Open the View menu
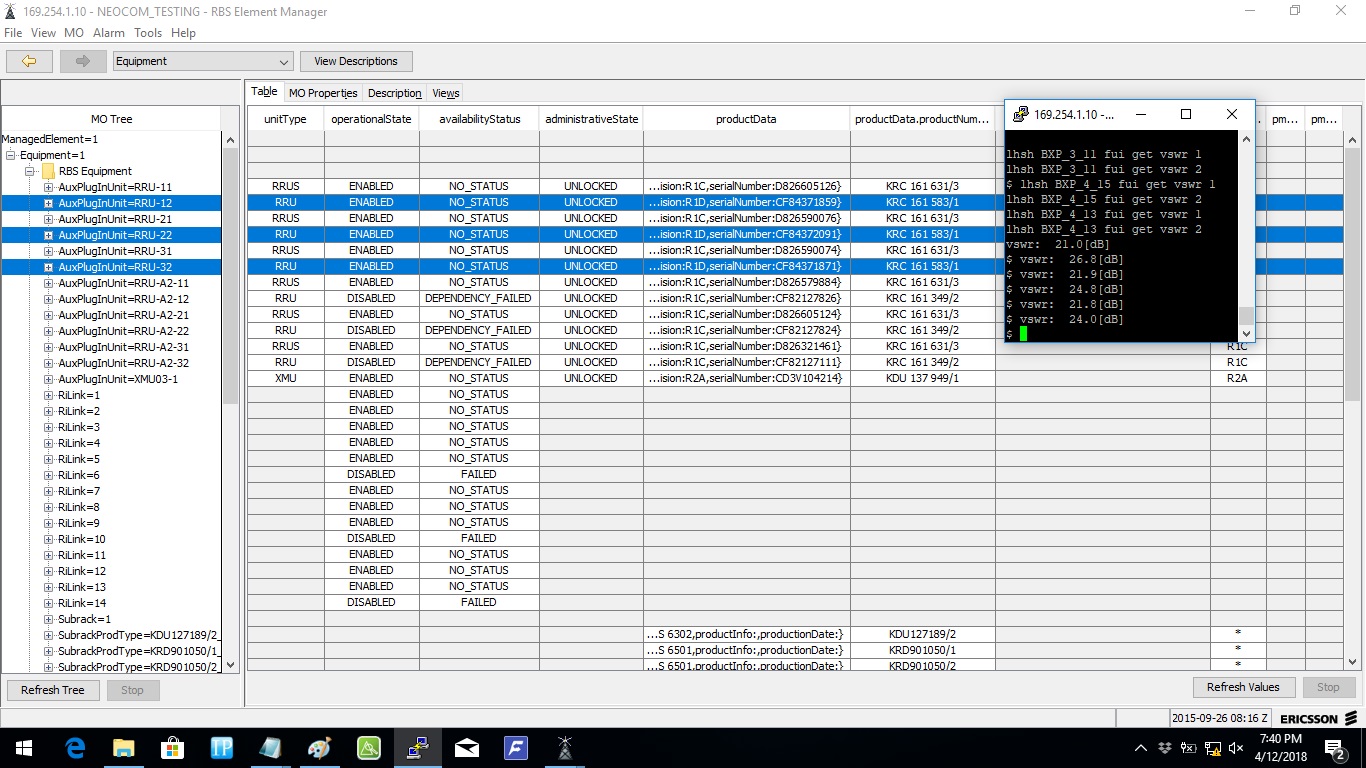Screen dimensions: 1366x768 tap(43, 33)
